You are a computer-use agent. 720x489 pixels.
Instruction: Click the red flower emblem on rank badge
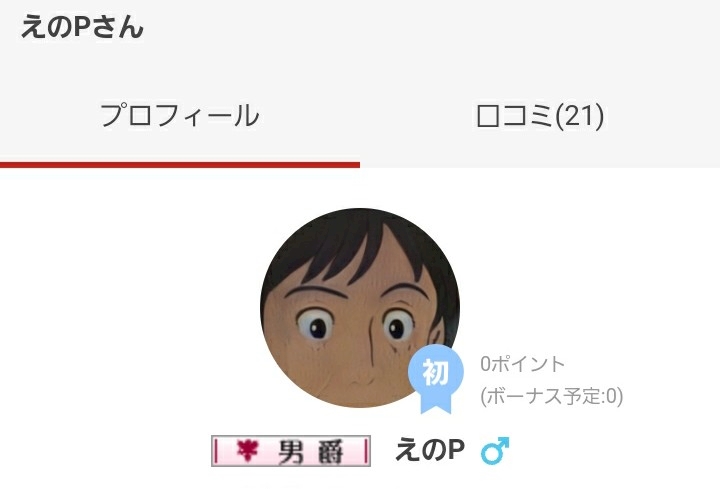pyautogui.click(x=248, y=450)
